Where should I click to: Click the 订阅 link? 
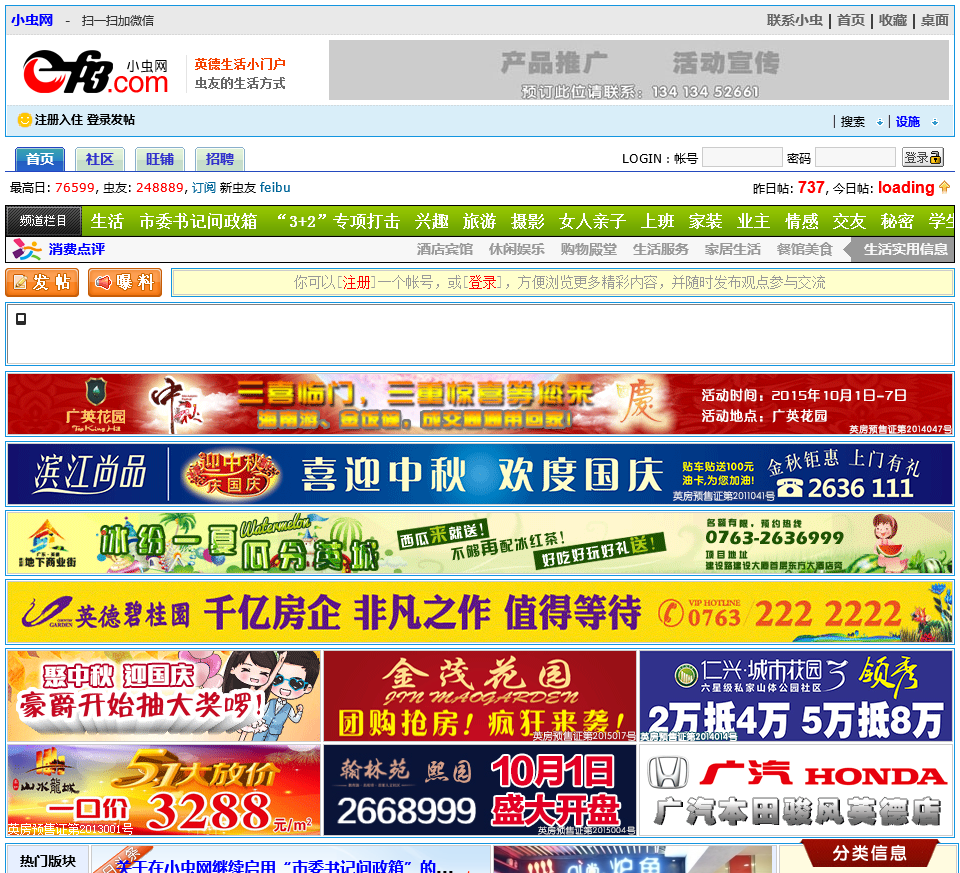pyautogui.click(x=204, y=187)
